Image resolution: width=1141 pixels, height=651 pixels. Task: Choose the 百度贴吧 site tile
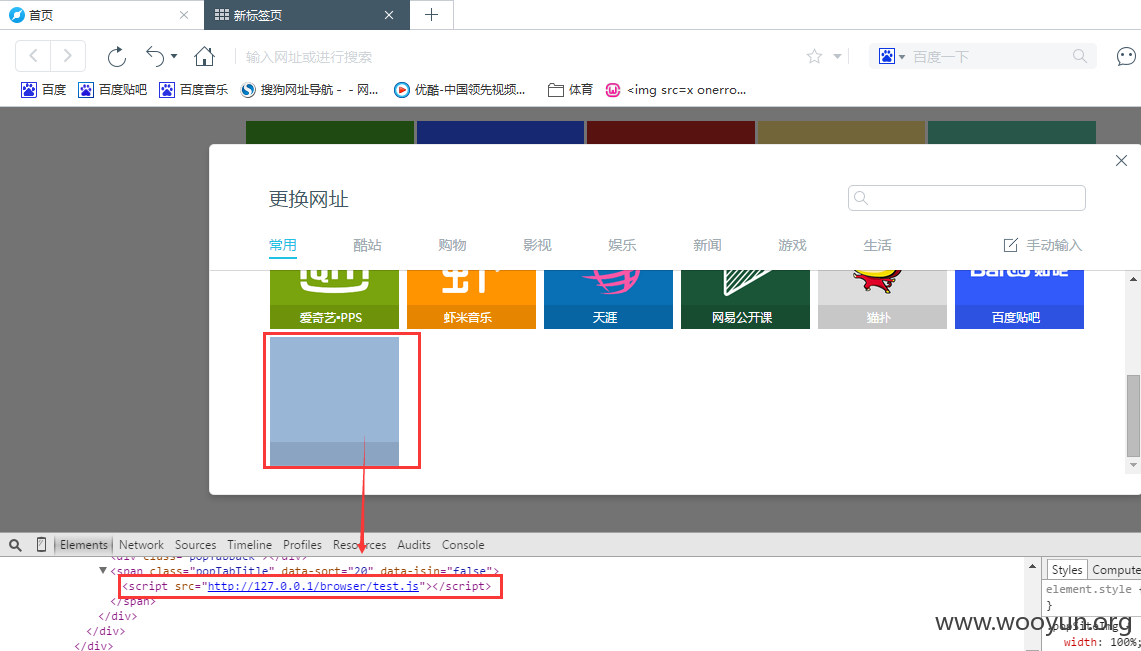point(1019,299)
